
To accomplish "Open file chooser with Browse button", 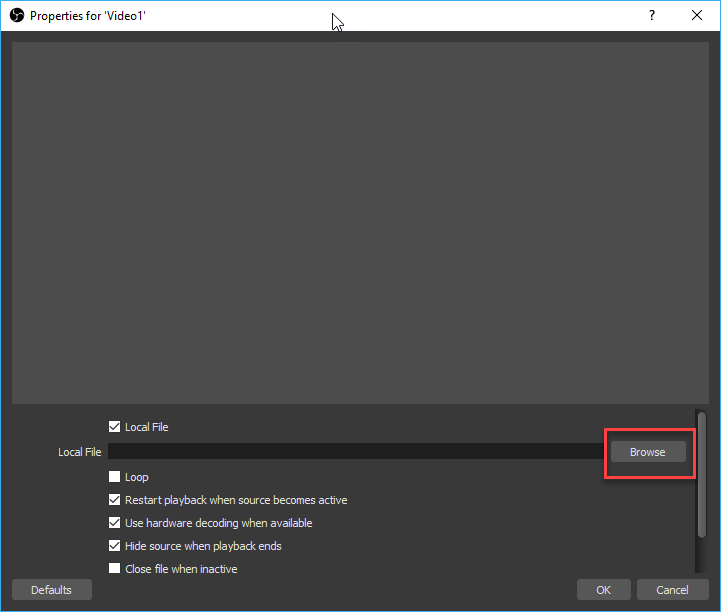I will [x=648, y=452].
